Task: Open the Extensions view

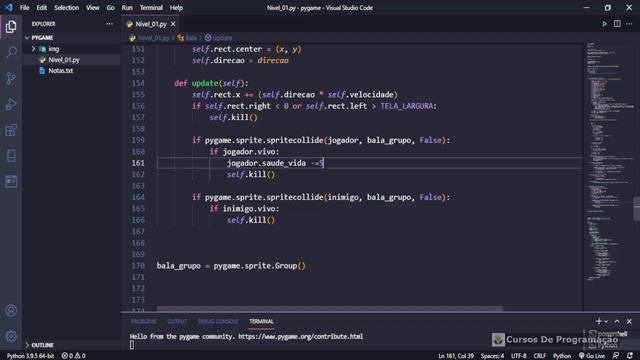Action: point(11,130)
